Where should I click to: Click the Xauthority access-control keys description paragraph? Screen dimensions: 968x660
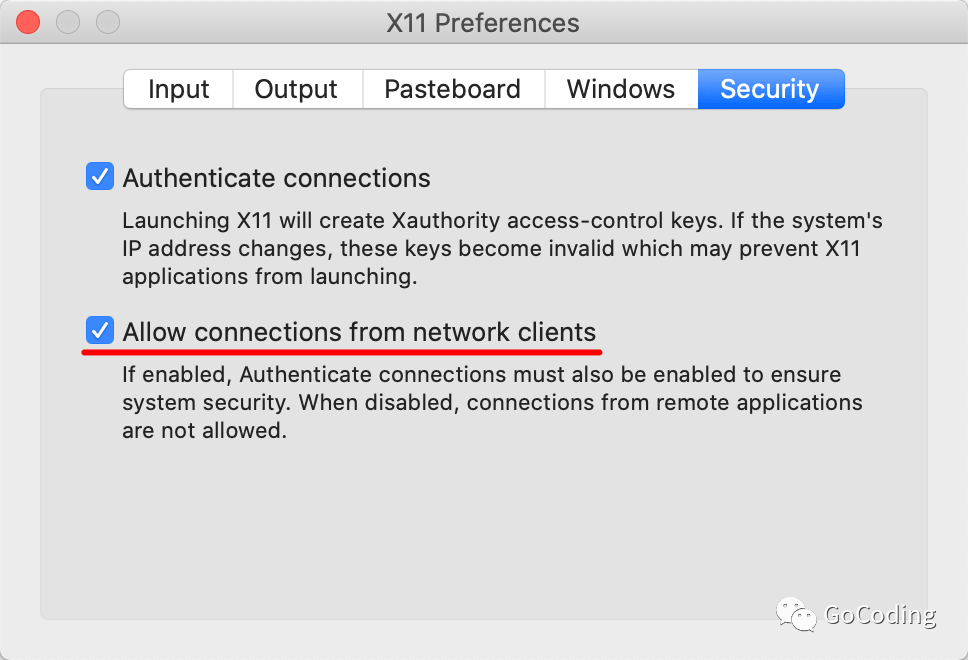tap(502, 248)
